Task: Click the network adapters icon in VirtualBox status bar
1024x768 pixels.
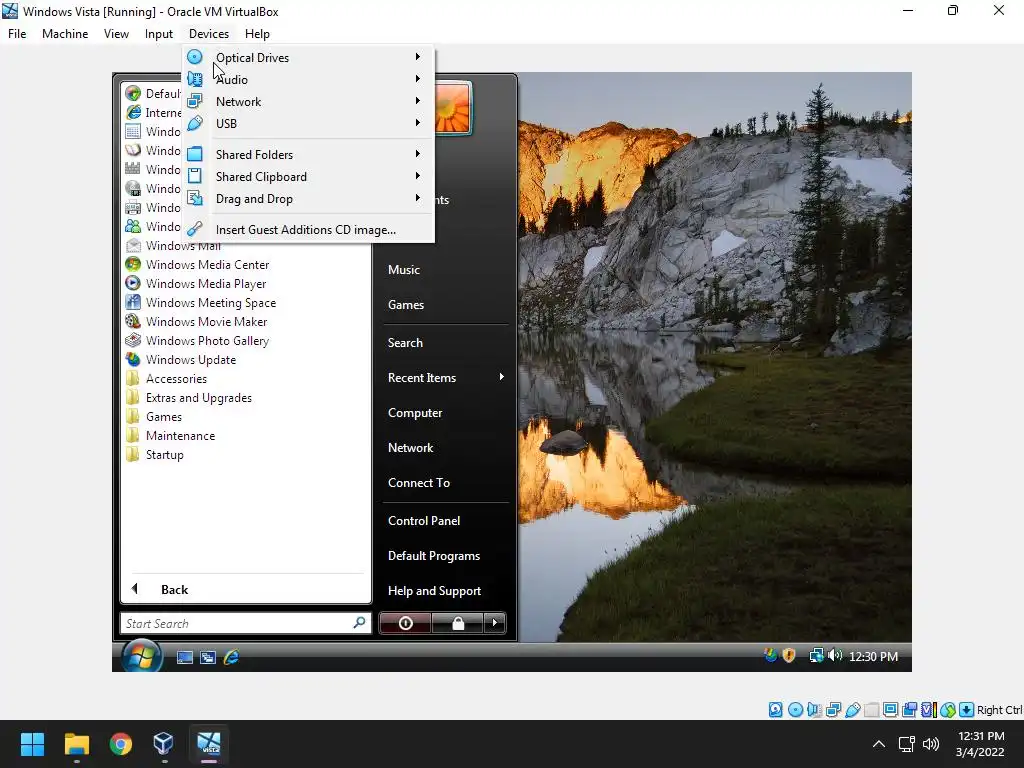Action: [x=833, y=710]
